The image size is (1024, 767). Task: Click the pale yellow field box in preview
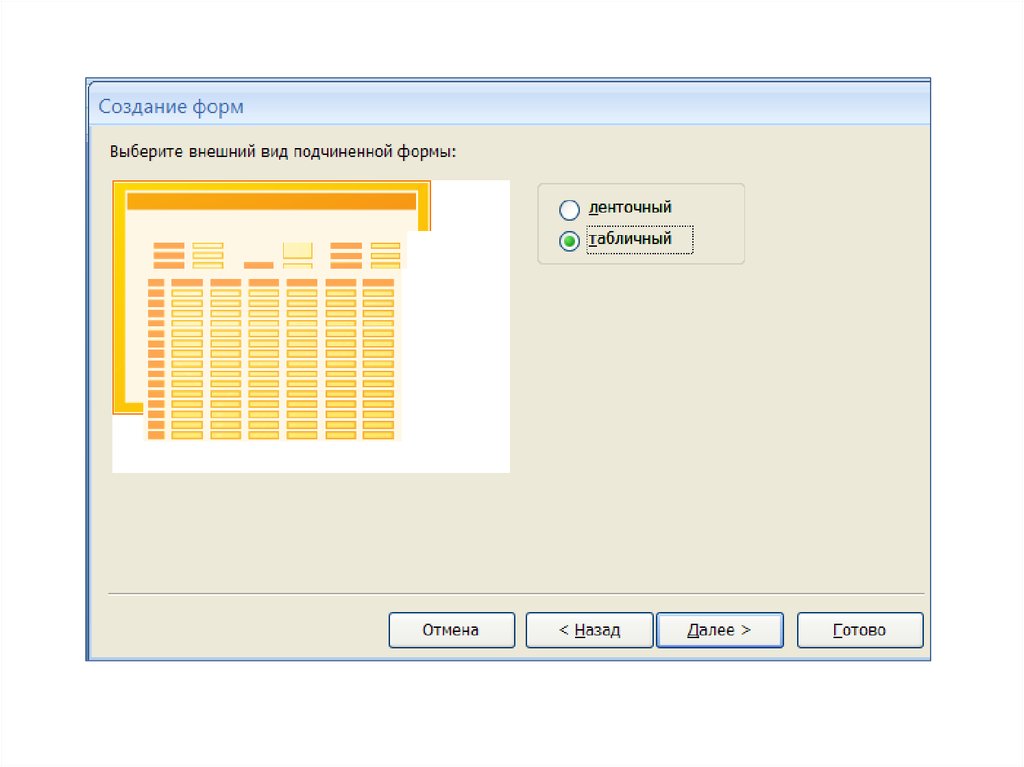(x=298, y=250)
